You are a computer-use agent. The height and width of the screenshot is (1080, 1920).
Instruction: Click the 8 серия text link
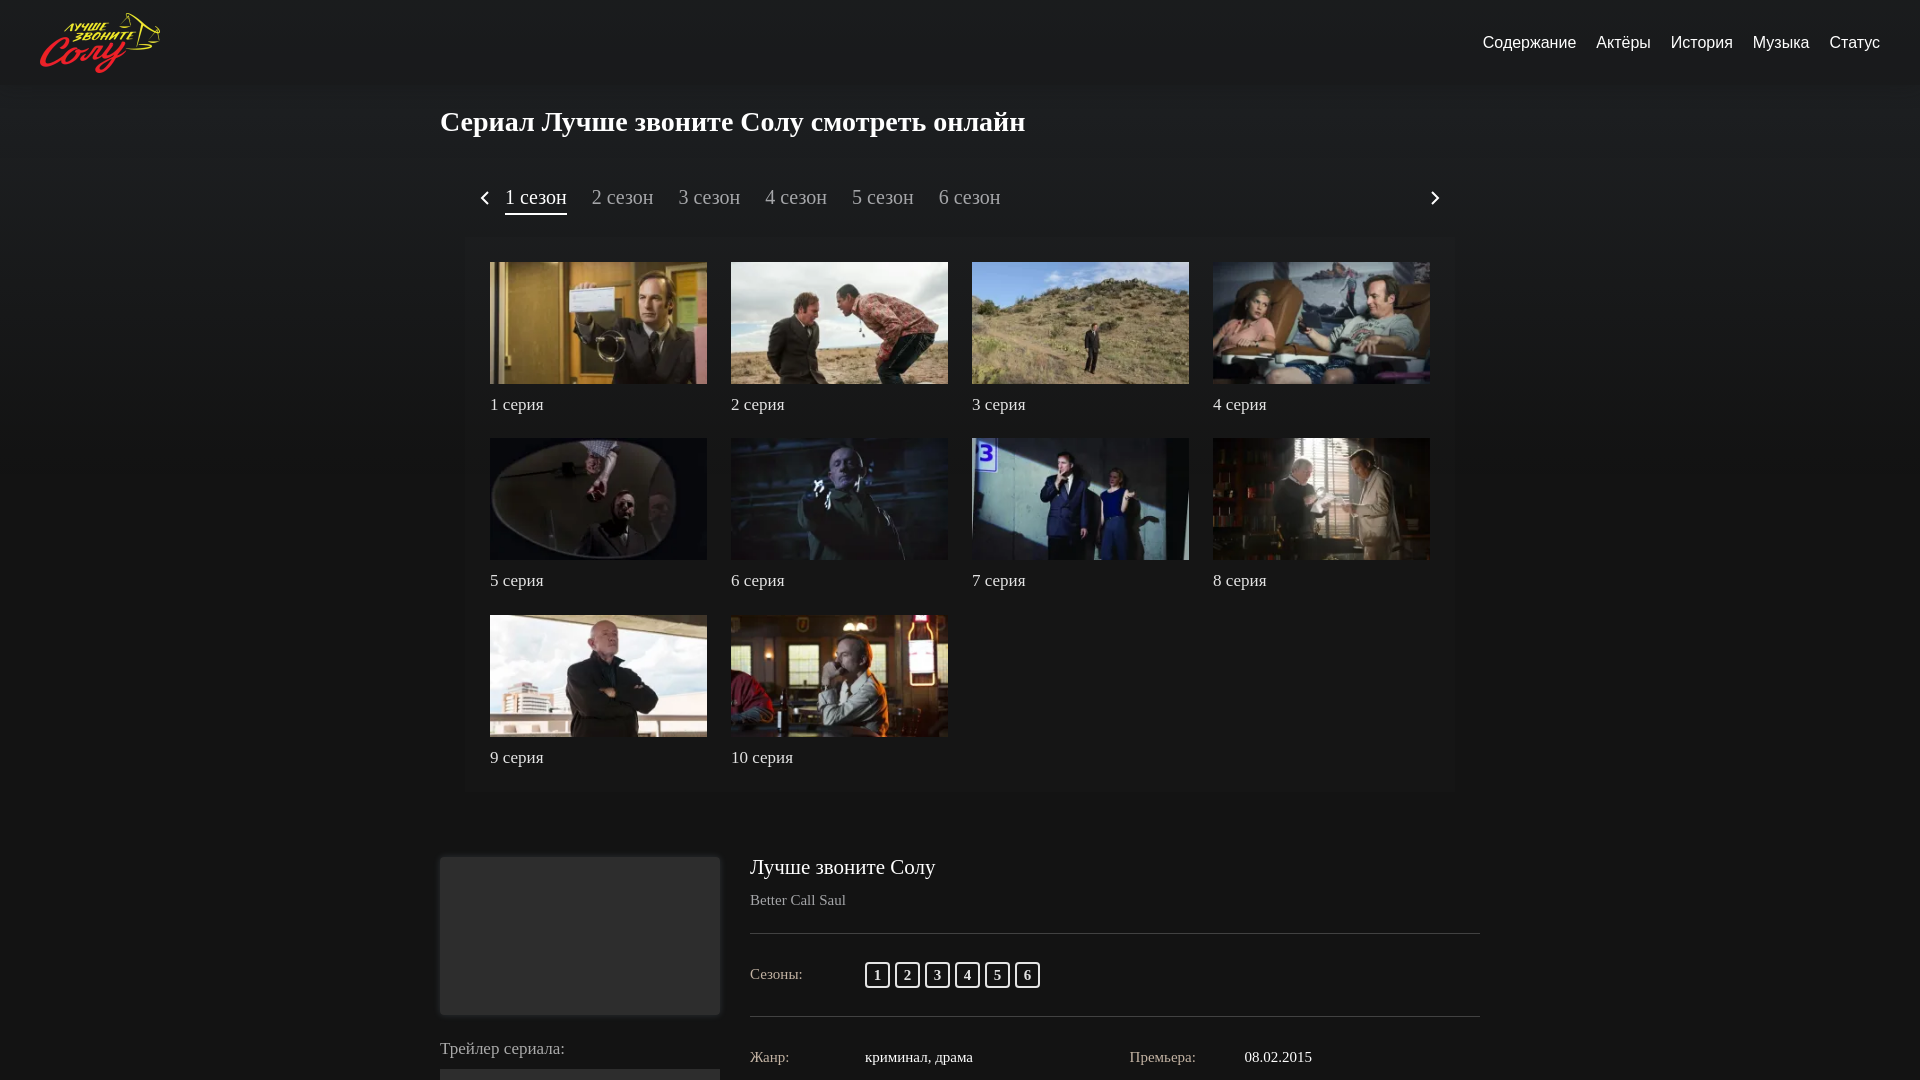[1240, 581]
